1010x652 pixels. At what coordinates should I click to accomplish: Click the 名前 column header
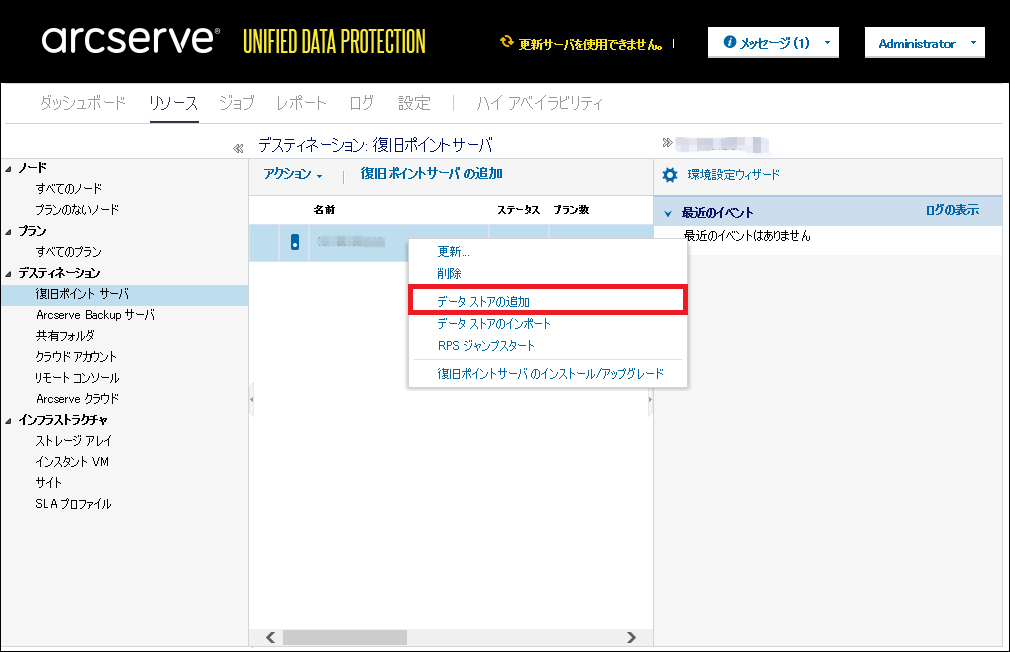click(x=325, y=209)
